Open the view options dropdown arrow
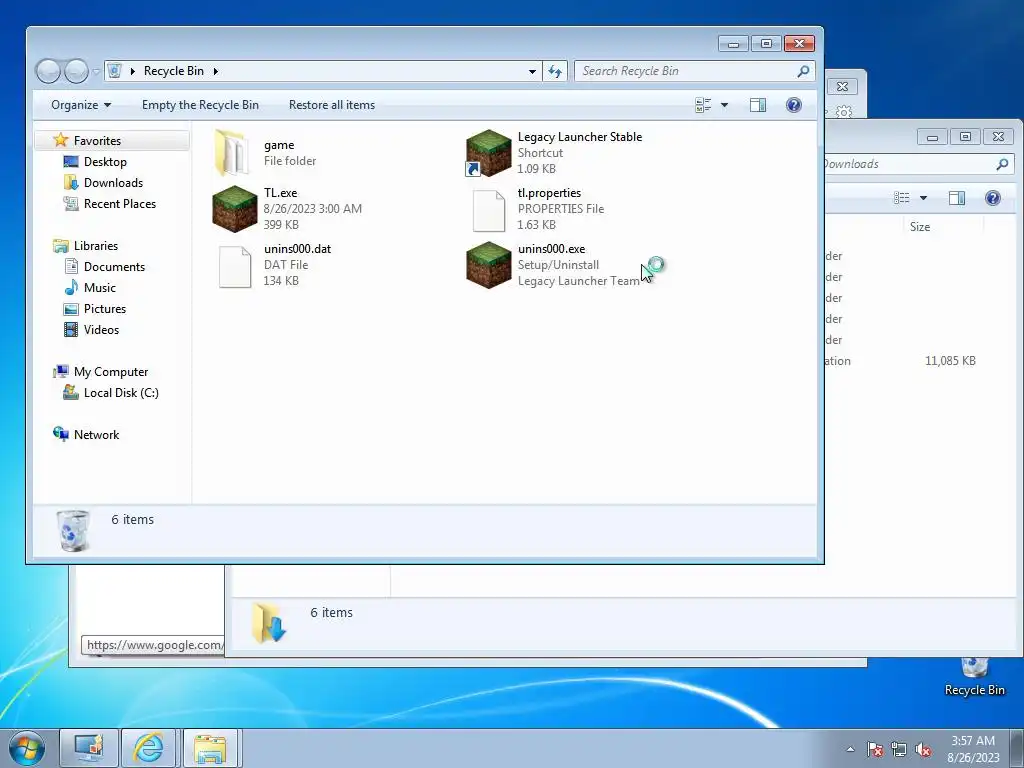This screenshot has width=1024, height=768. 724,105
